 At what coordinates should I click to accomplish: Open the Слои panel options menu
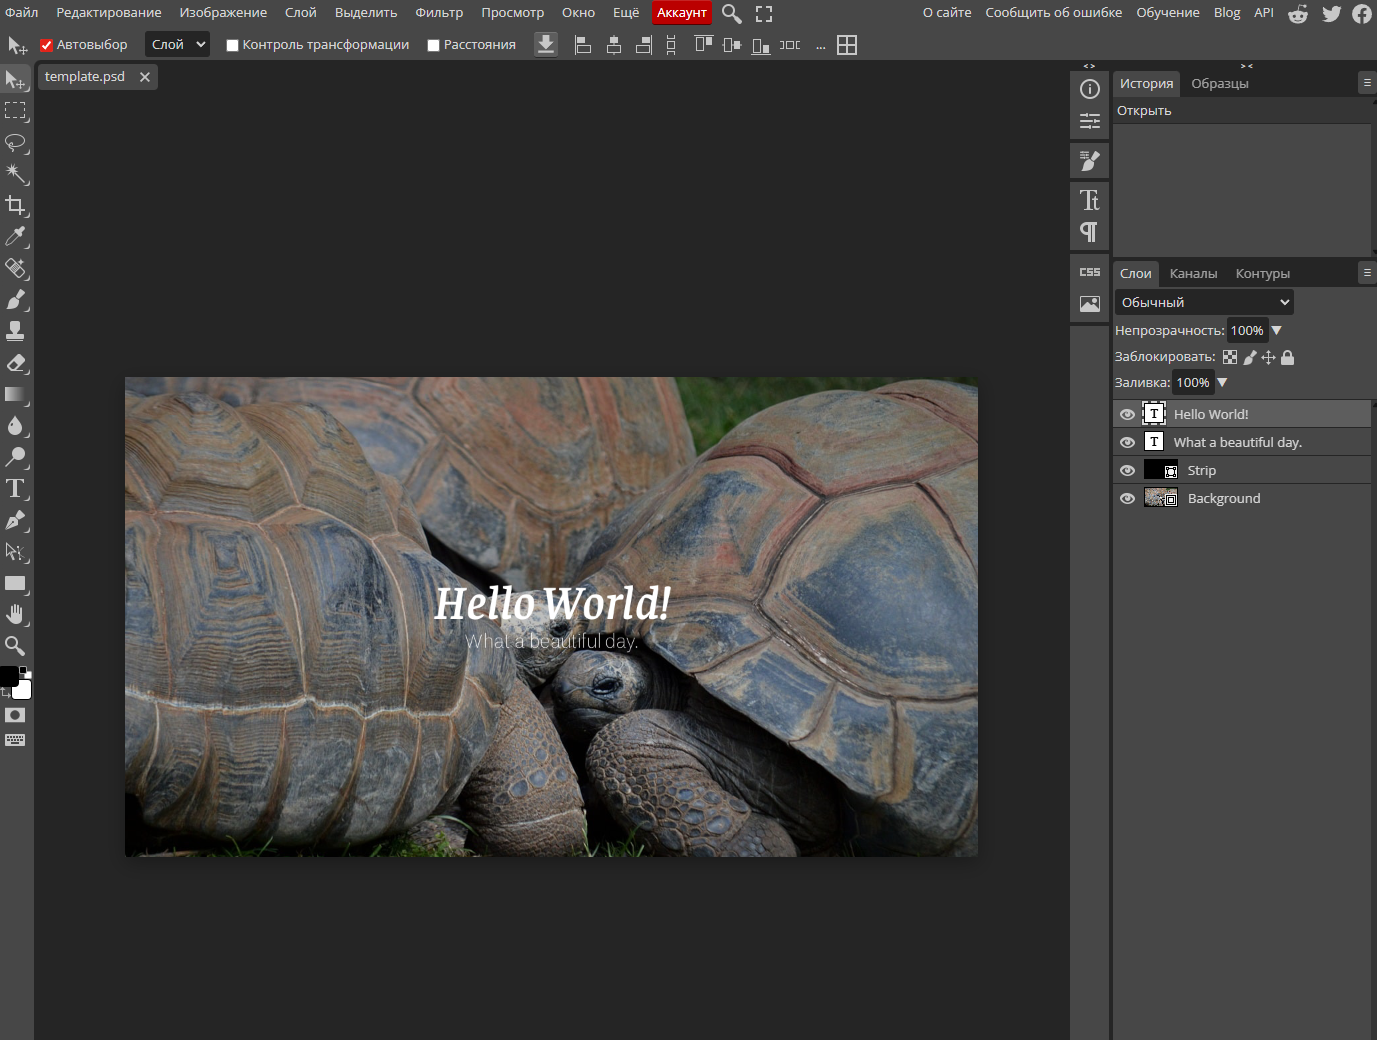click(x=1367, y=272)
